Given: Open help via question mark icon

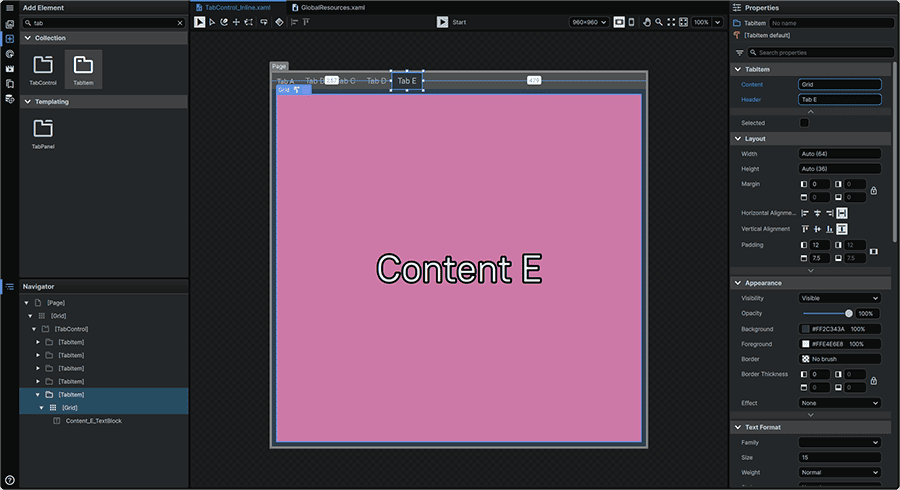Looking at the screenshot, I should tap(9, 480).
